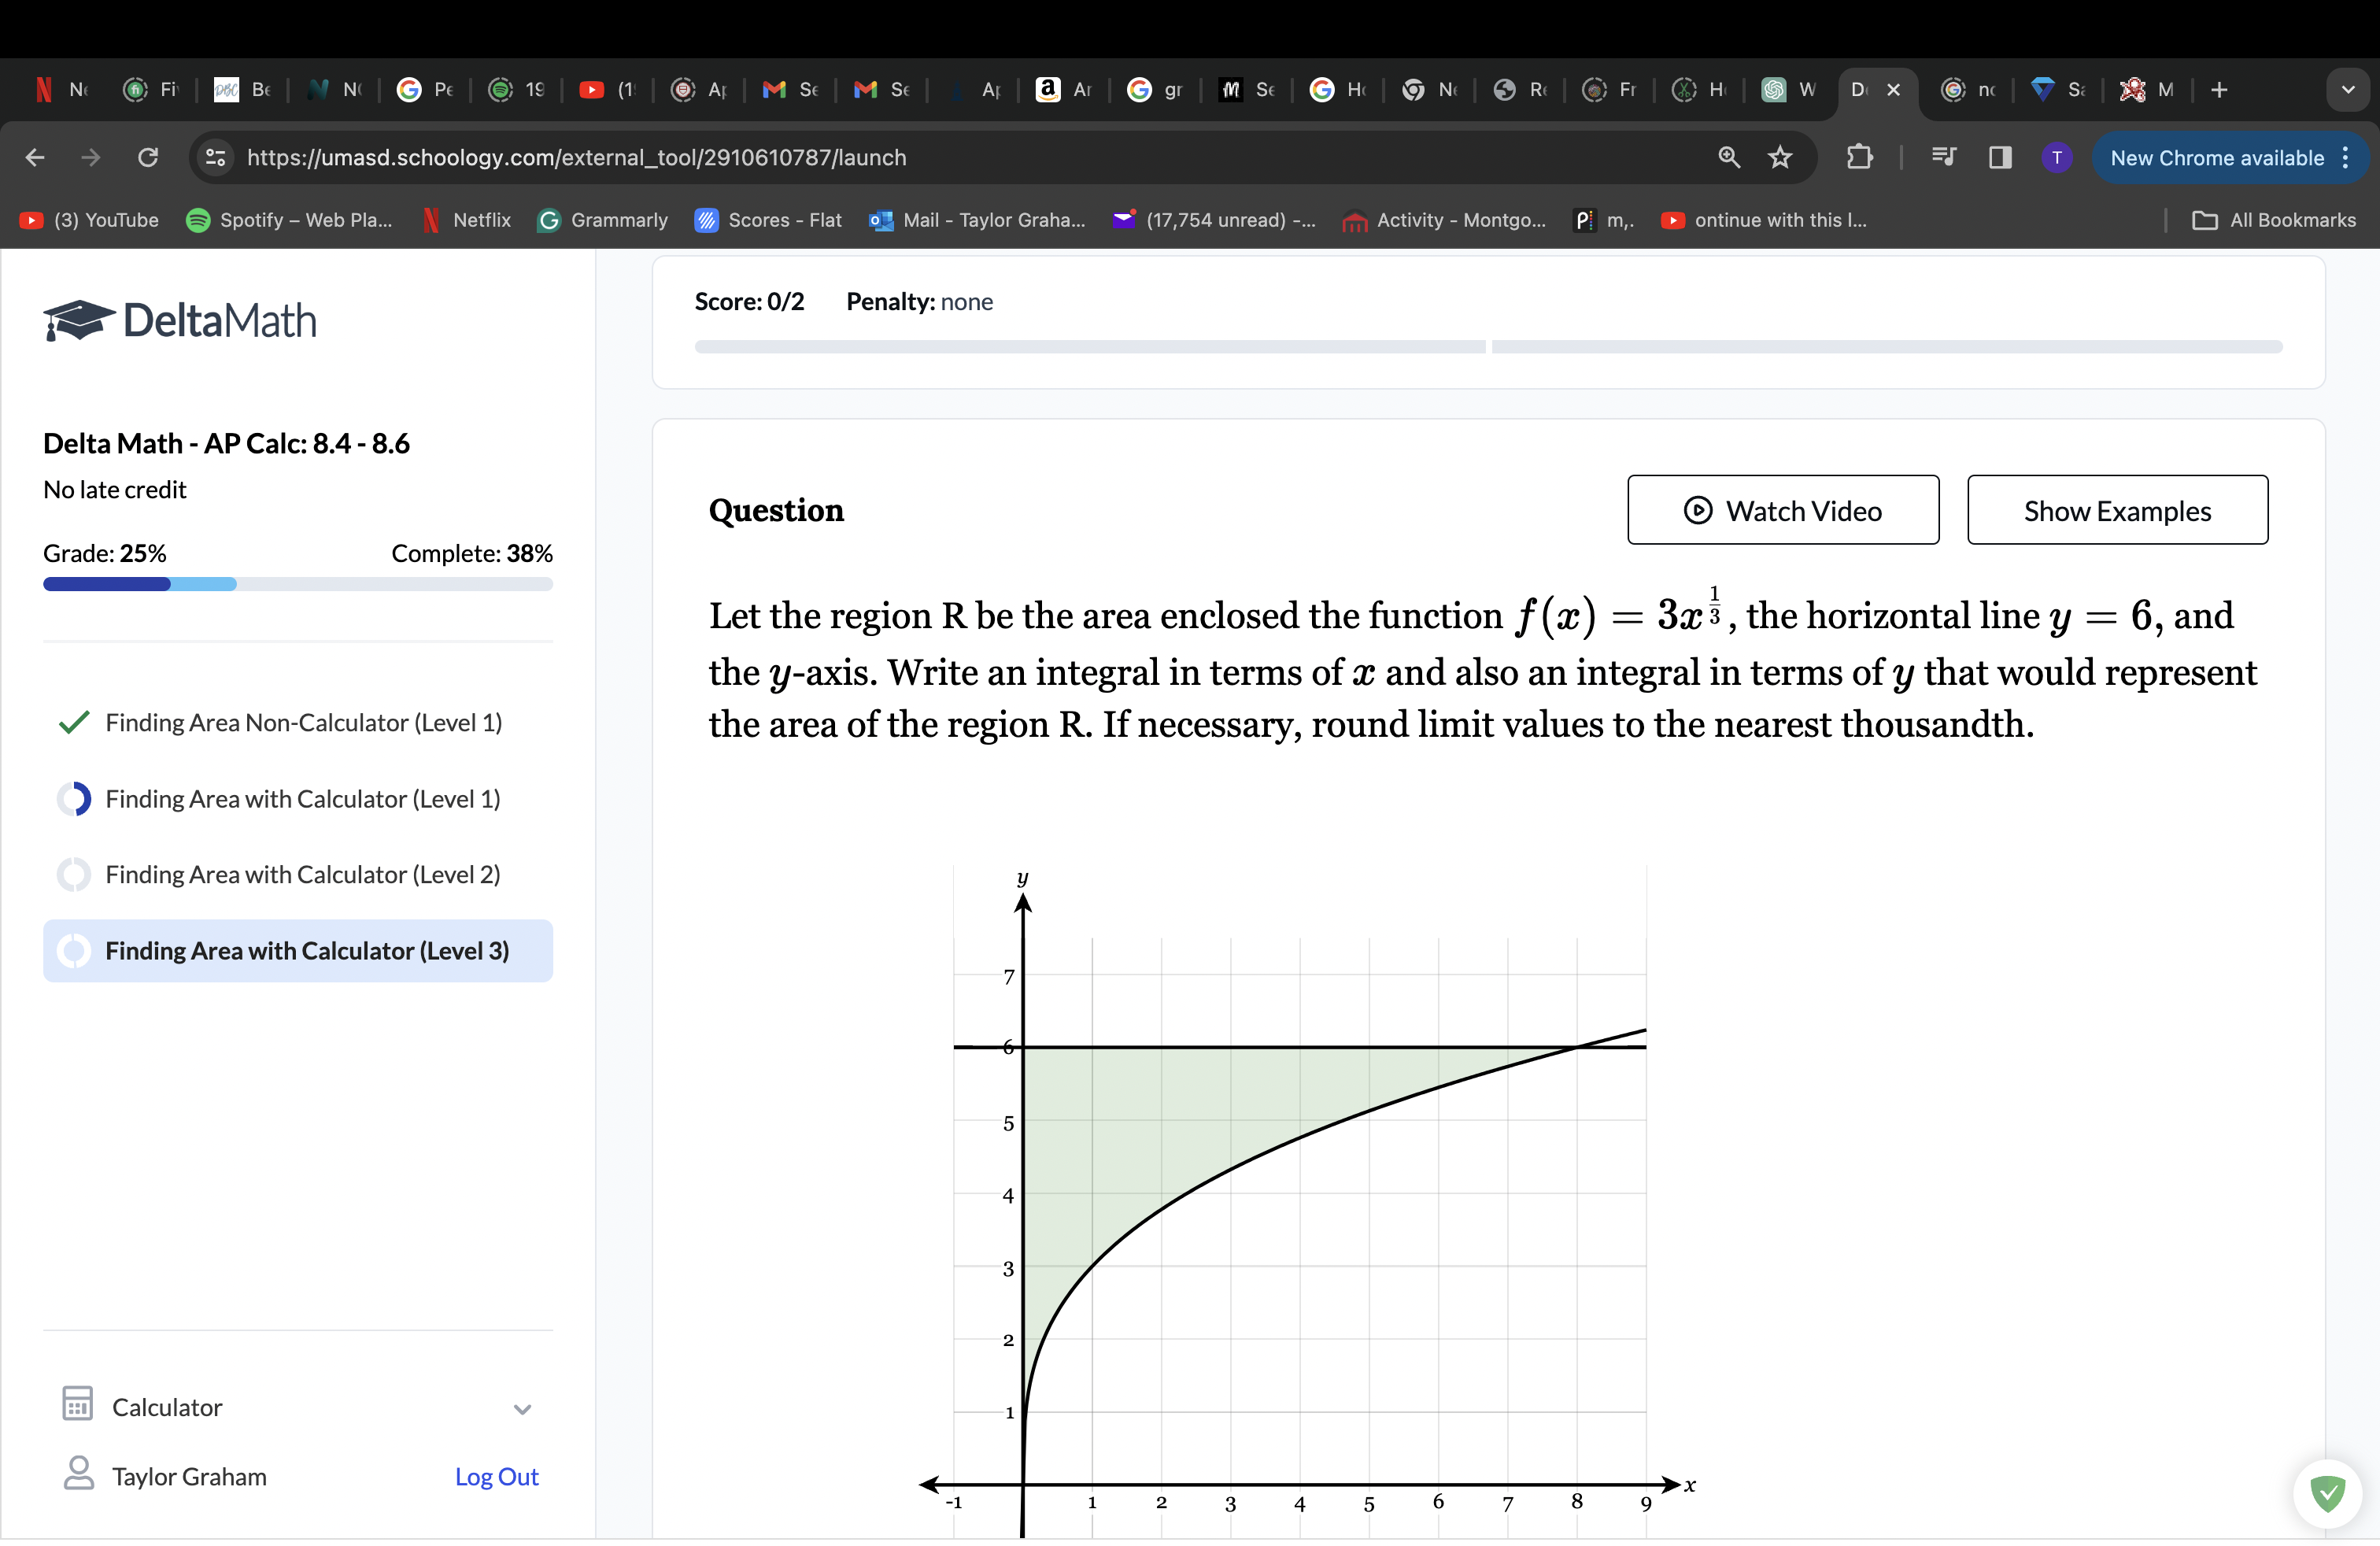Click the site information icon beside URL

[x=215, y=157]
